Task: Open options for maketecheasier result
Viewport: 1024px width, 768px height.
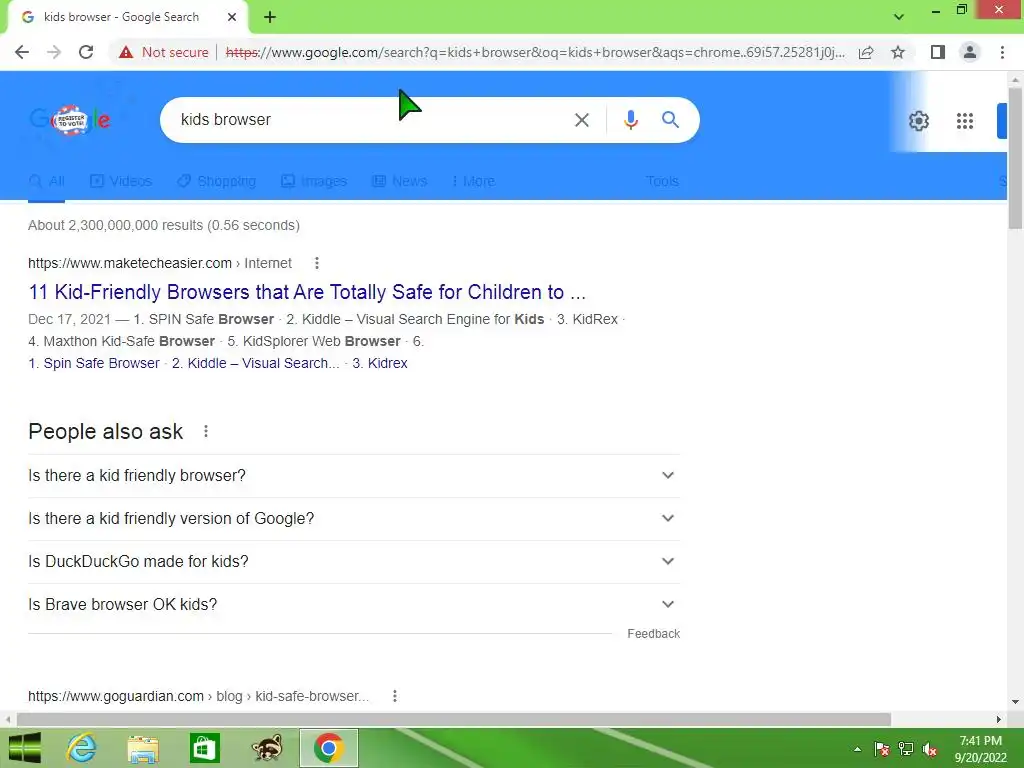Action: 317,263
